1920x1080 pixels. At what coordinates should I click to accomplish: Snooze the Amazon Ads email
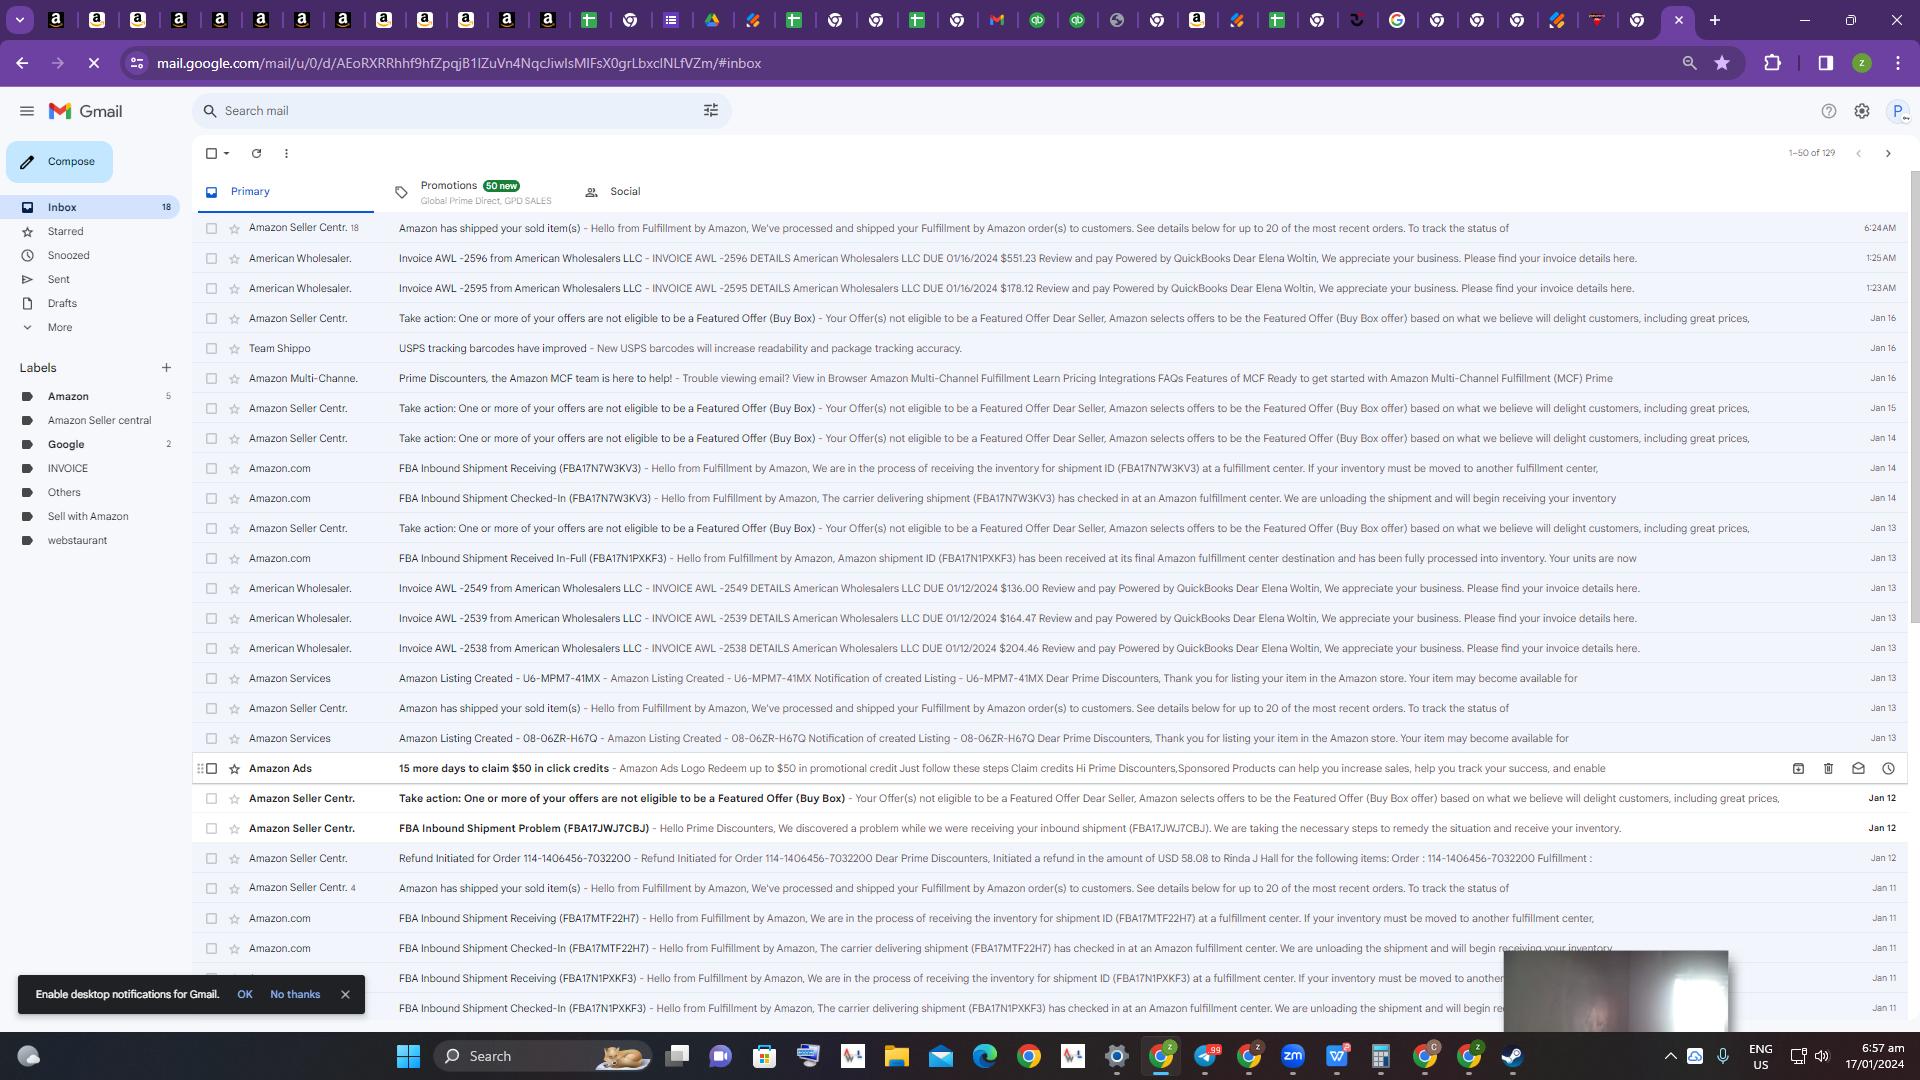coord(1888,768)
